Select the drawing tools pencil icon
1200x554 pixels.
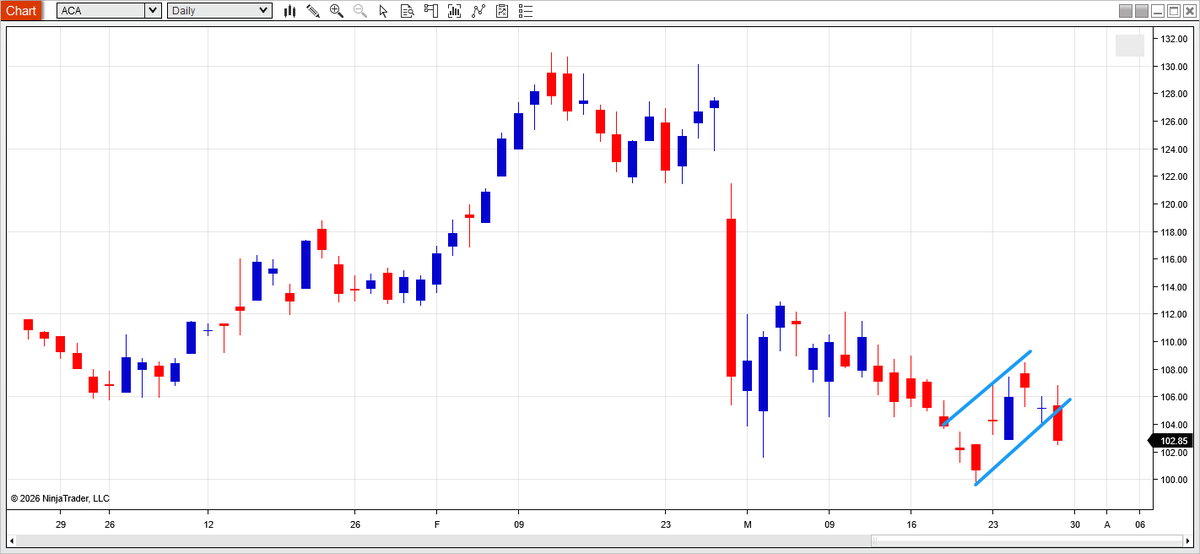313,11
